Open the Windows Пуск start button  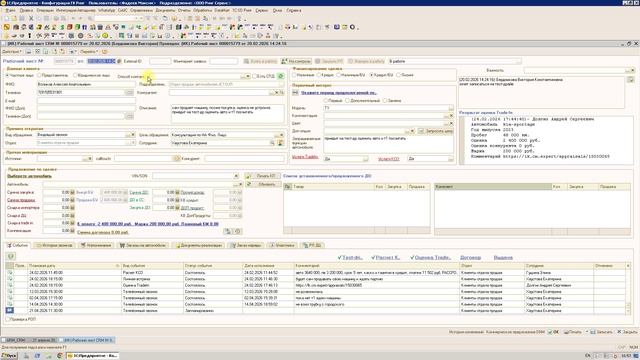9,356
